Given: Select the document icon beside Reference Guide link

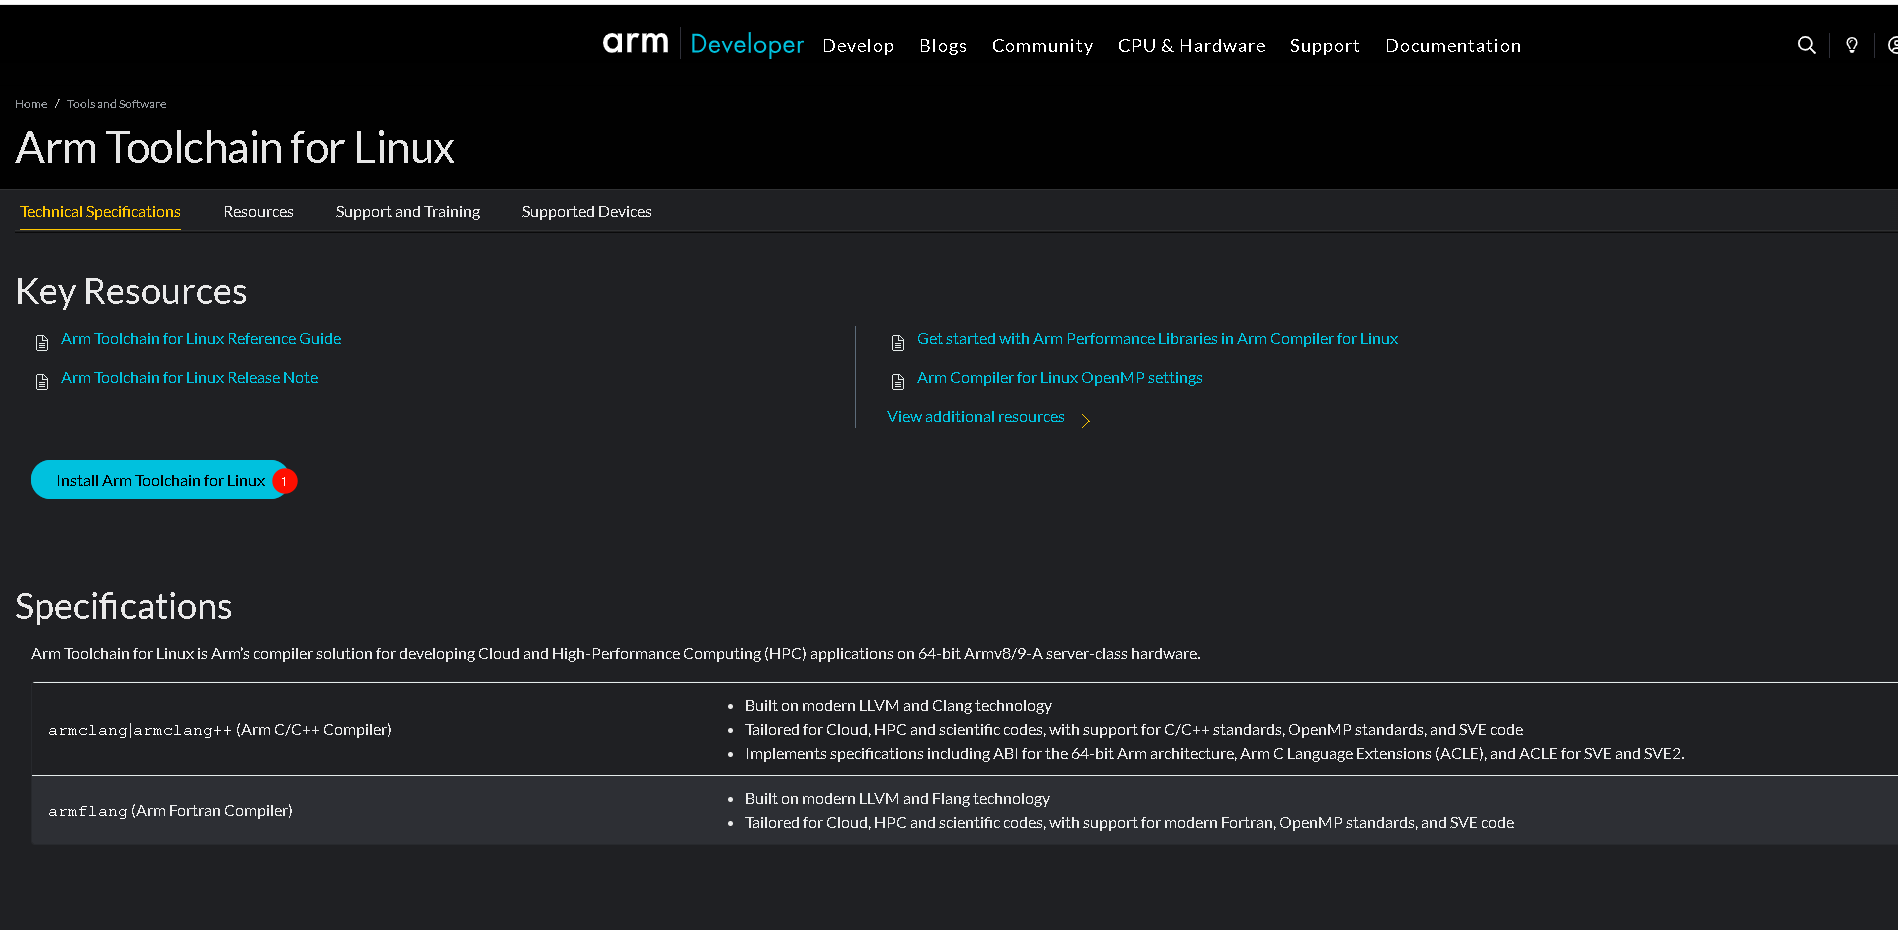Looking at the screenshot, I should (x=41, y=341).
